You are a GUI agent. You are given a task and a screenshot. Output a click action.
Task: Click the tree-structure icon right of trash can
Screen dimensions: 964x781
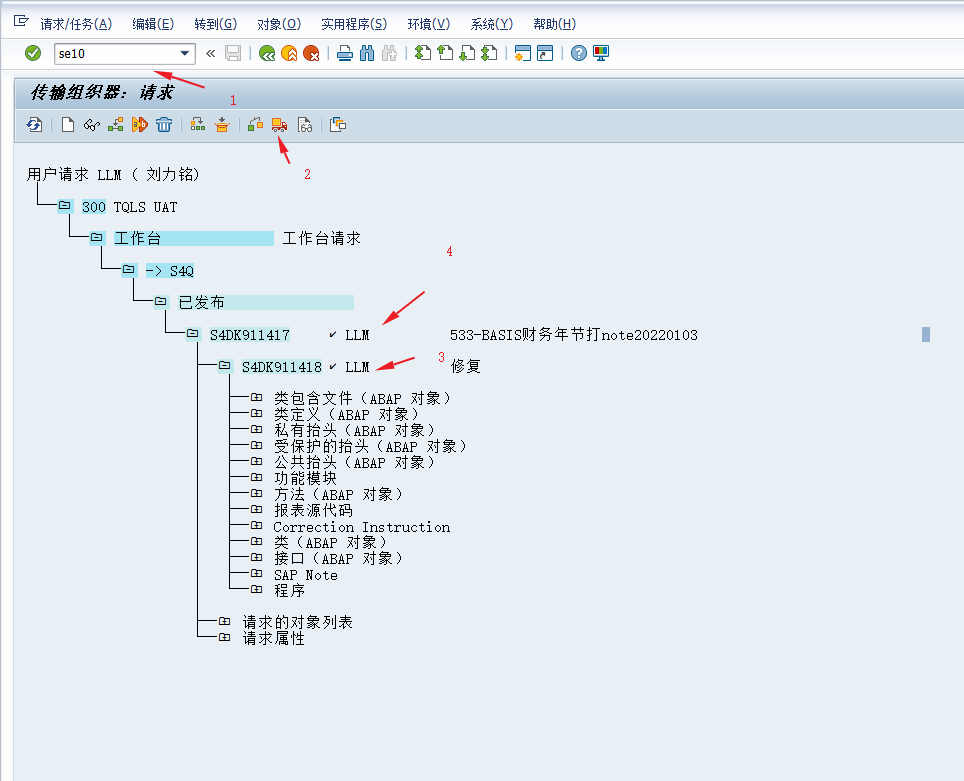(197, 125)
